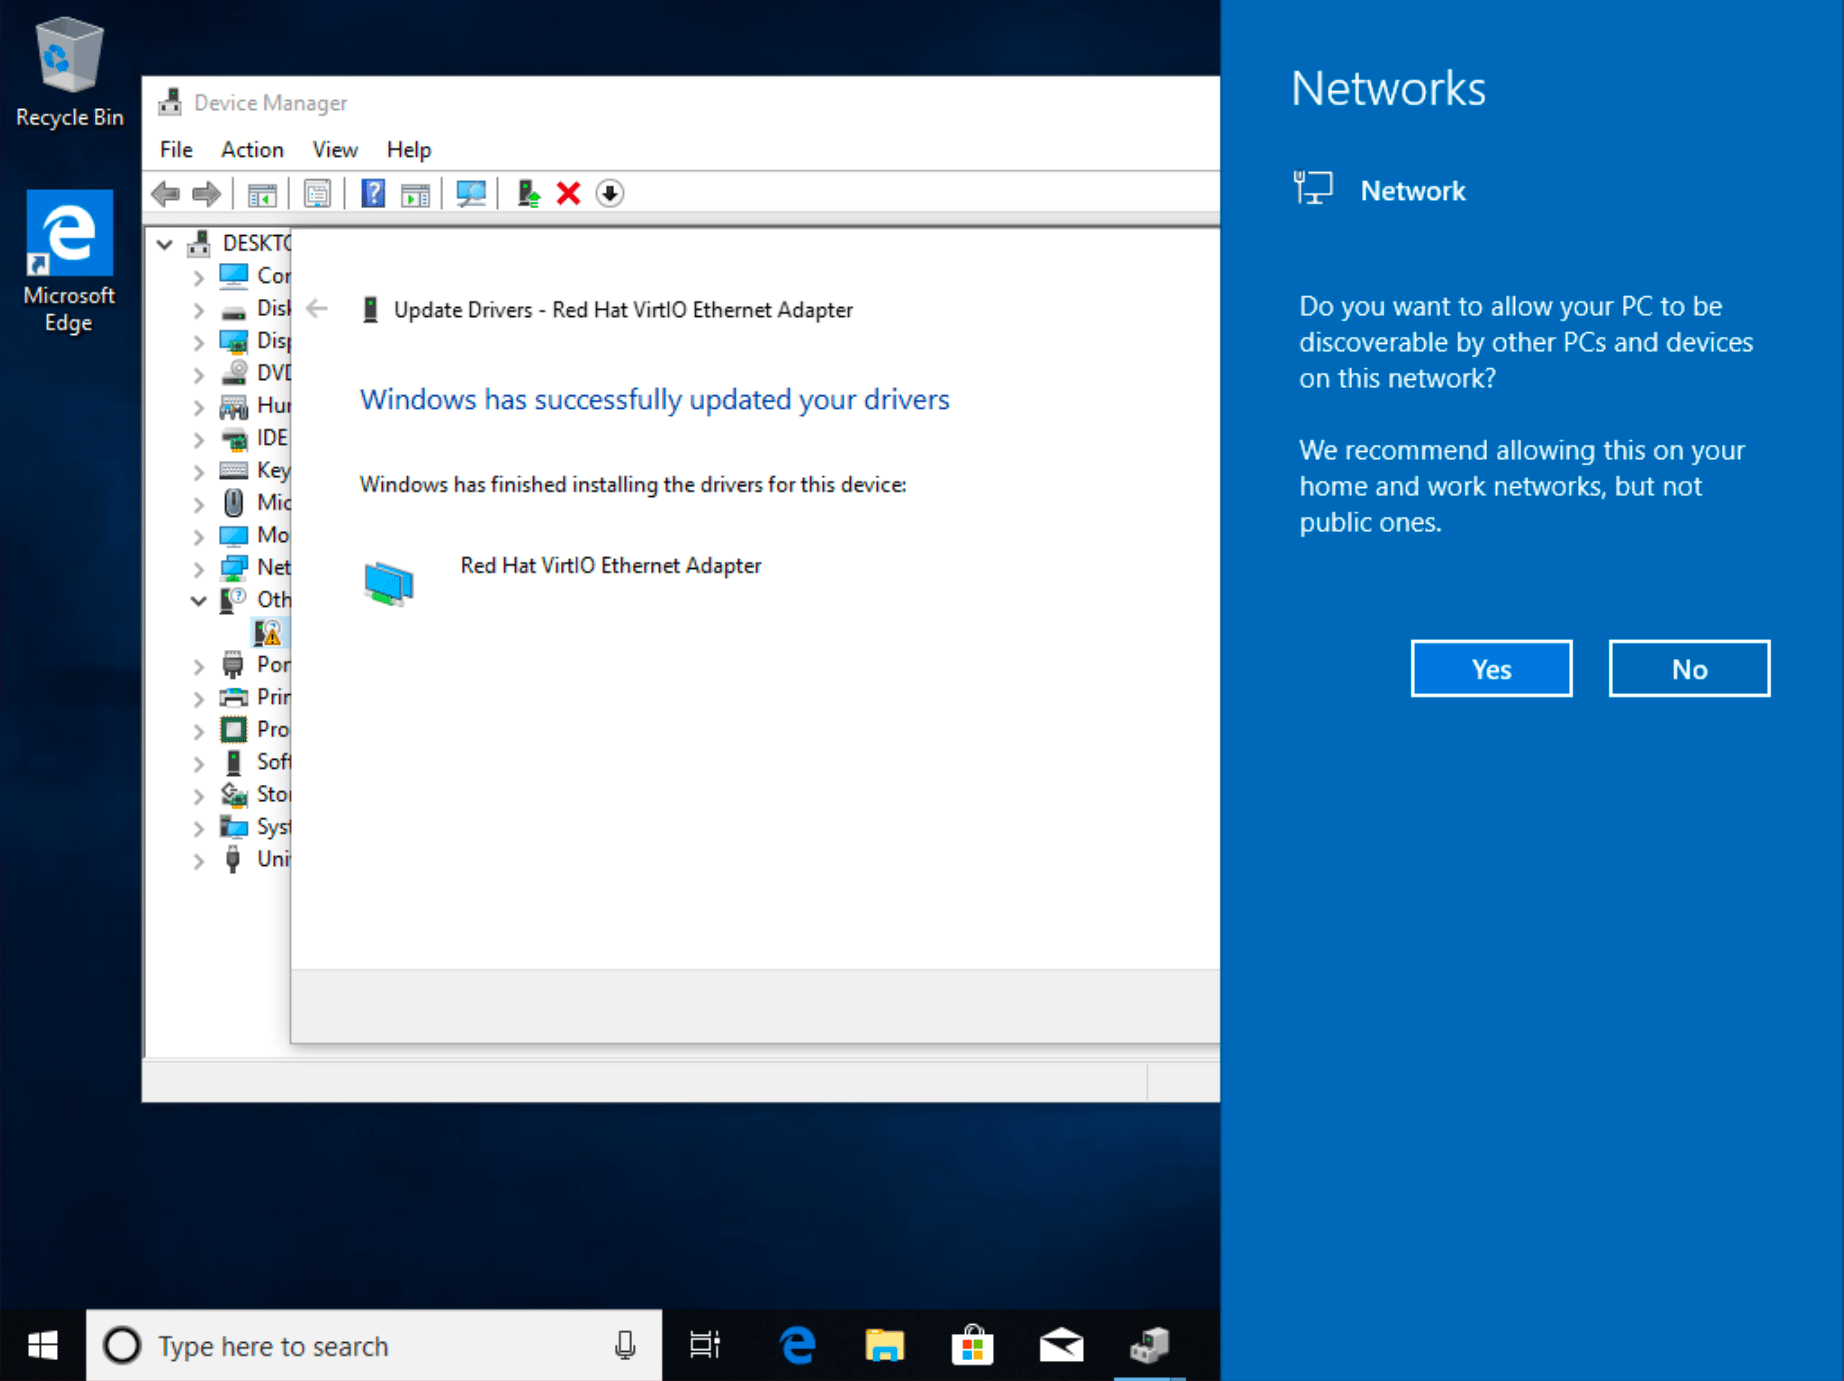Click 'Red Hat VirtIO Ethernet Adapter' device name

[x=611, y=565]
